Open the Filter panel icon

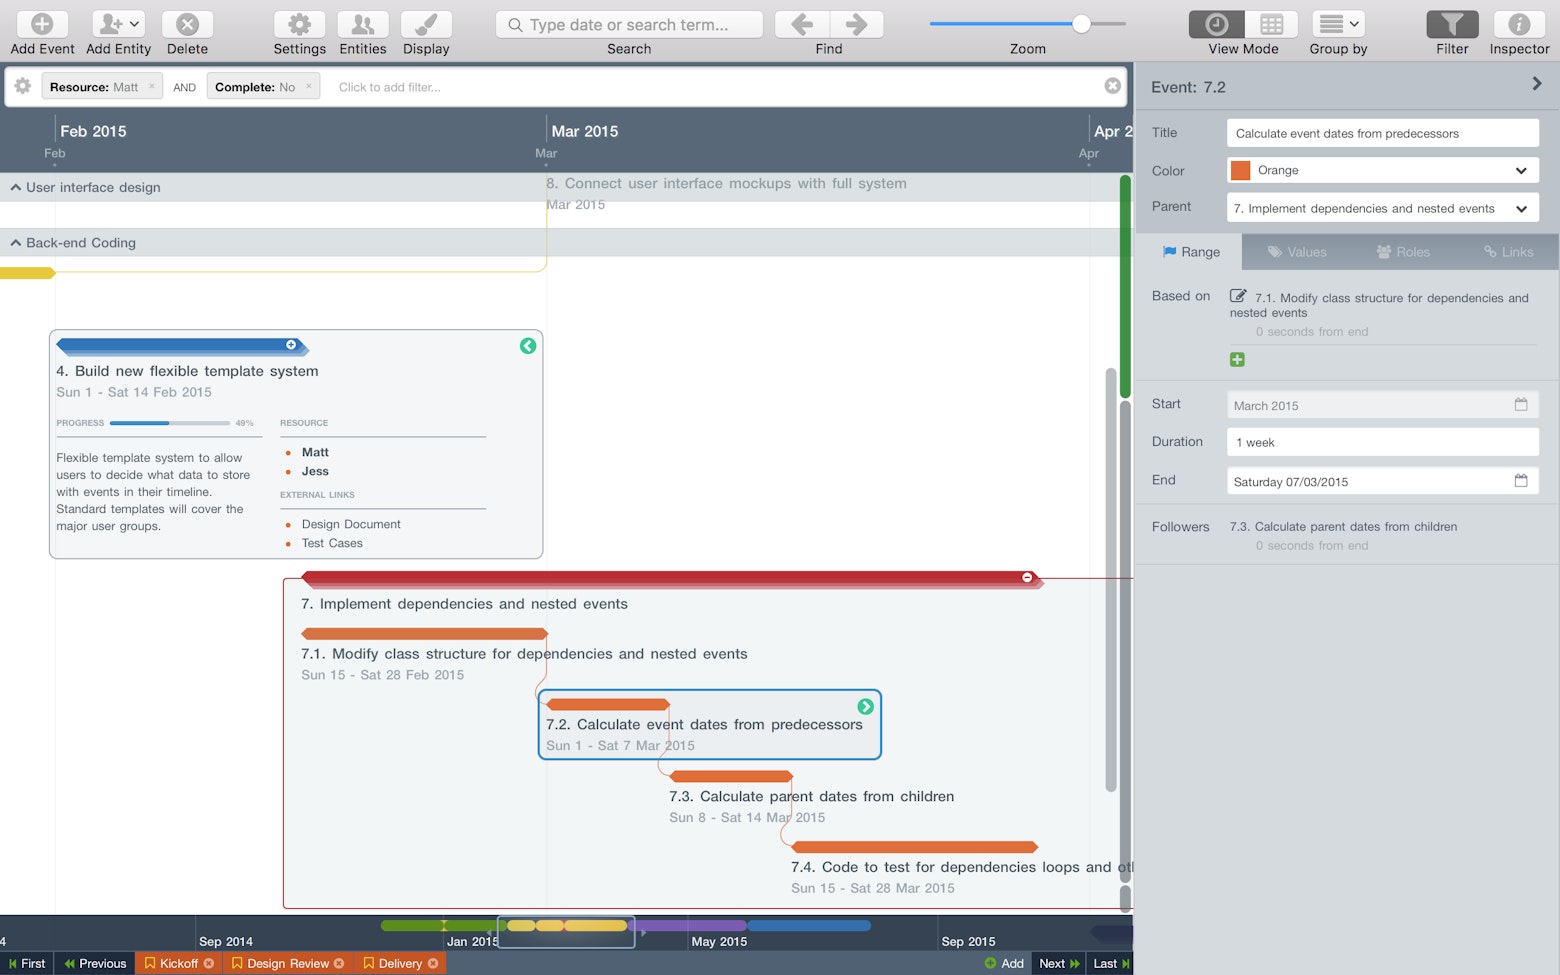[x=1451, y=23]
